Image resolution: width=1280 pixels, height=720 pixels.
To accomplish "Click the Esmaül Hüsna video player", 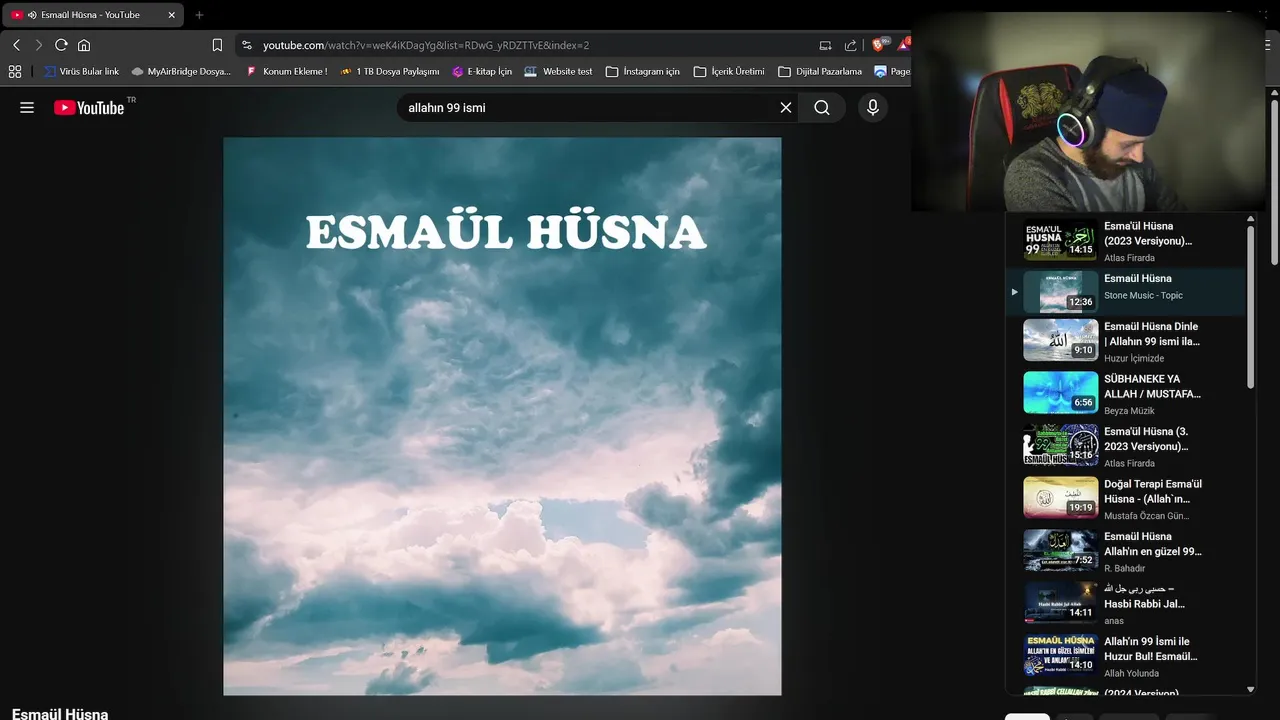I will [x=502, y=416].
